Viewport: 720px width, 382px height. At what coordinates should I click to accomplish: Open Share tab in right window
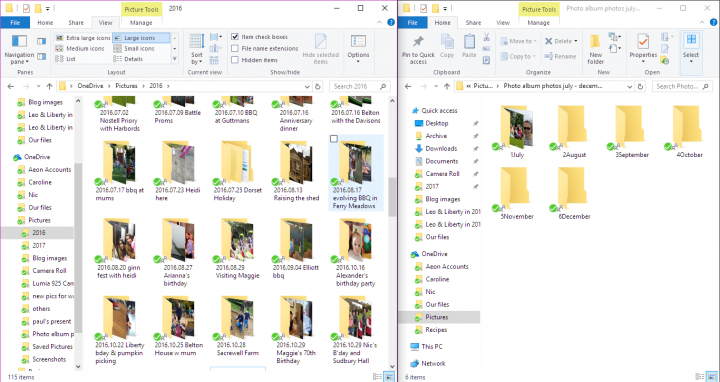tap(473, 22)
